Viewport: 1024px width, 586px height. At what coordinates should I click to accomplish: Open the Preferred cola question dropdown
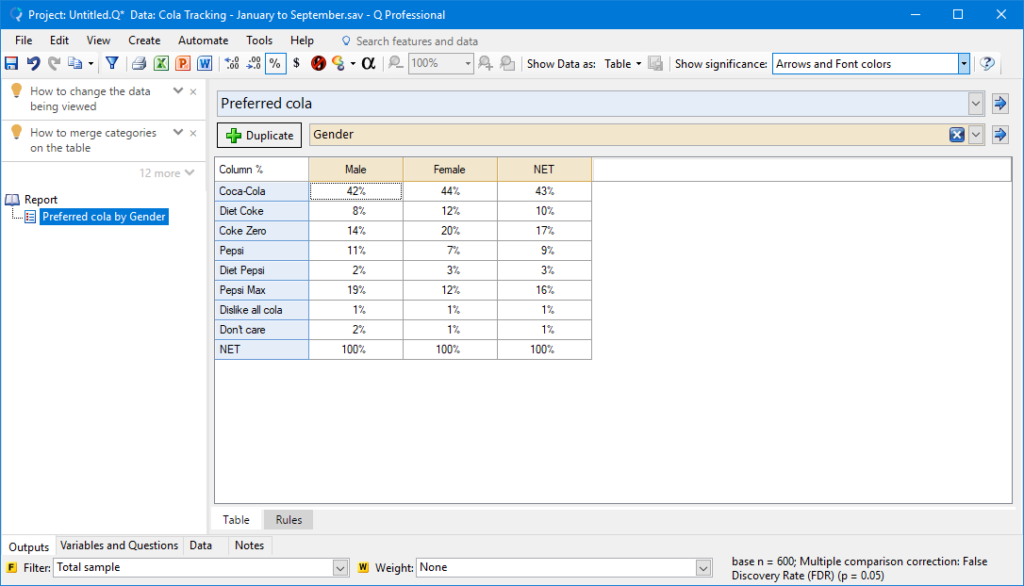[975, 103]
